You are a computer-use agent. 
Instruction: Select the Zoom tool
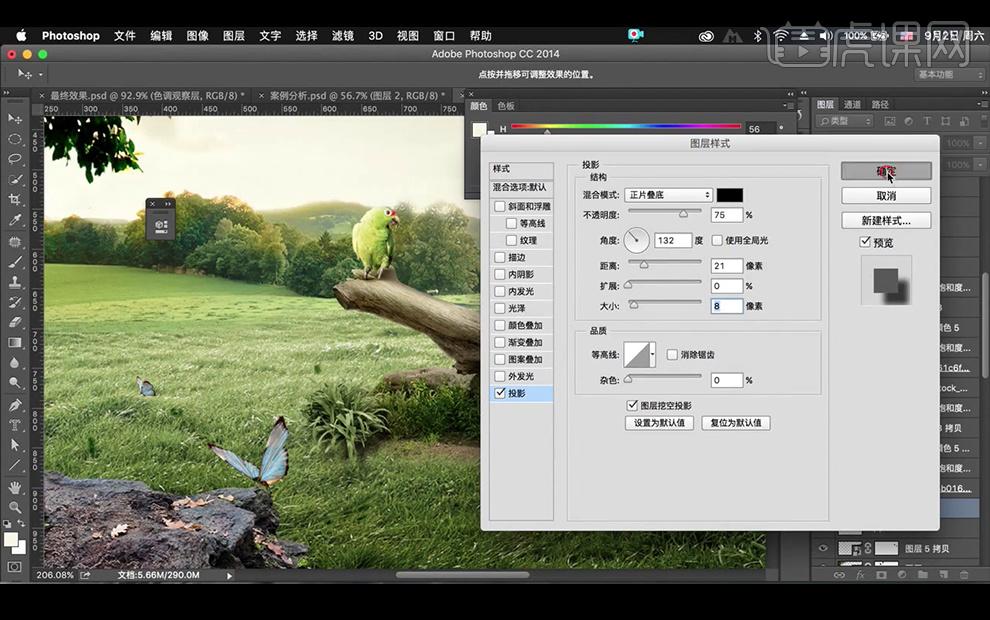coord(15,507)
